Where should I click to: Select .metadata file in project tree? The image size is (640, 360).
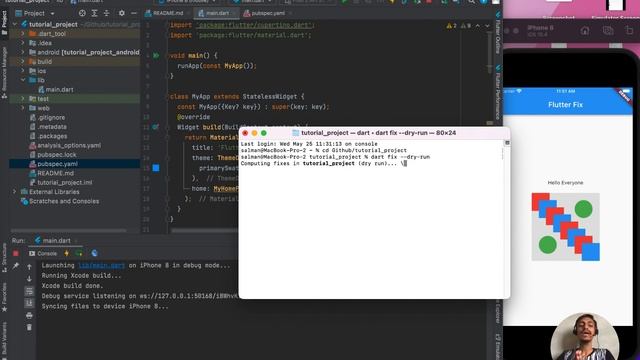tap(48, 127)
